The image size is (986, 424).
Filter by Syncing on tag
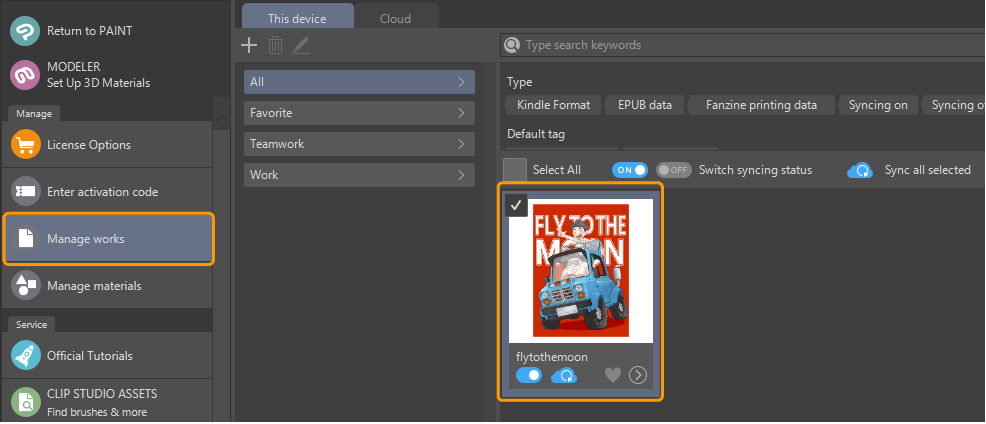[x=878, y=105]
